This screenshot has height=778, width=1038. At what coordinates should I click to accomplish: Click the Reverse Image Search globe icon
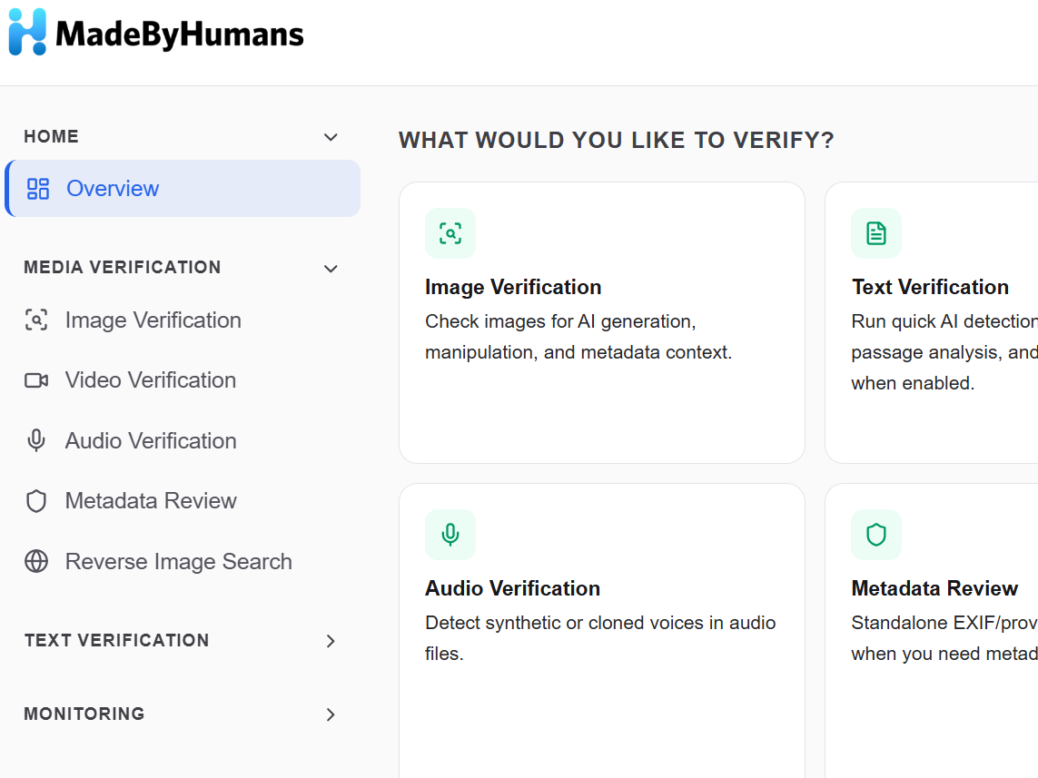coord(36,561)
